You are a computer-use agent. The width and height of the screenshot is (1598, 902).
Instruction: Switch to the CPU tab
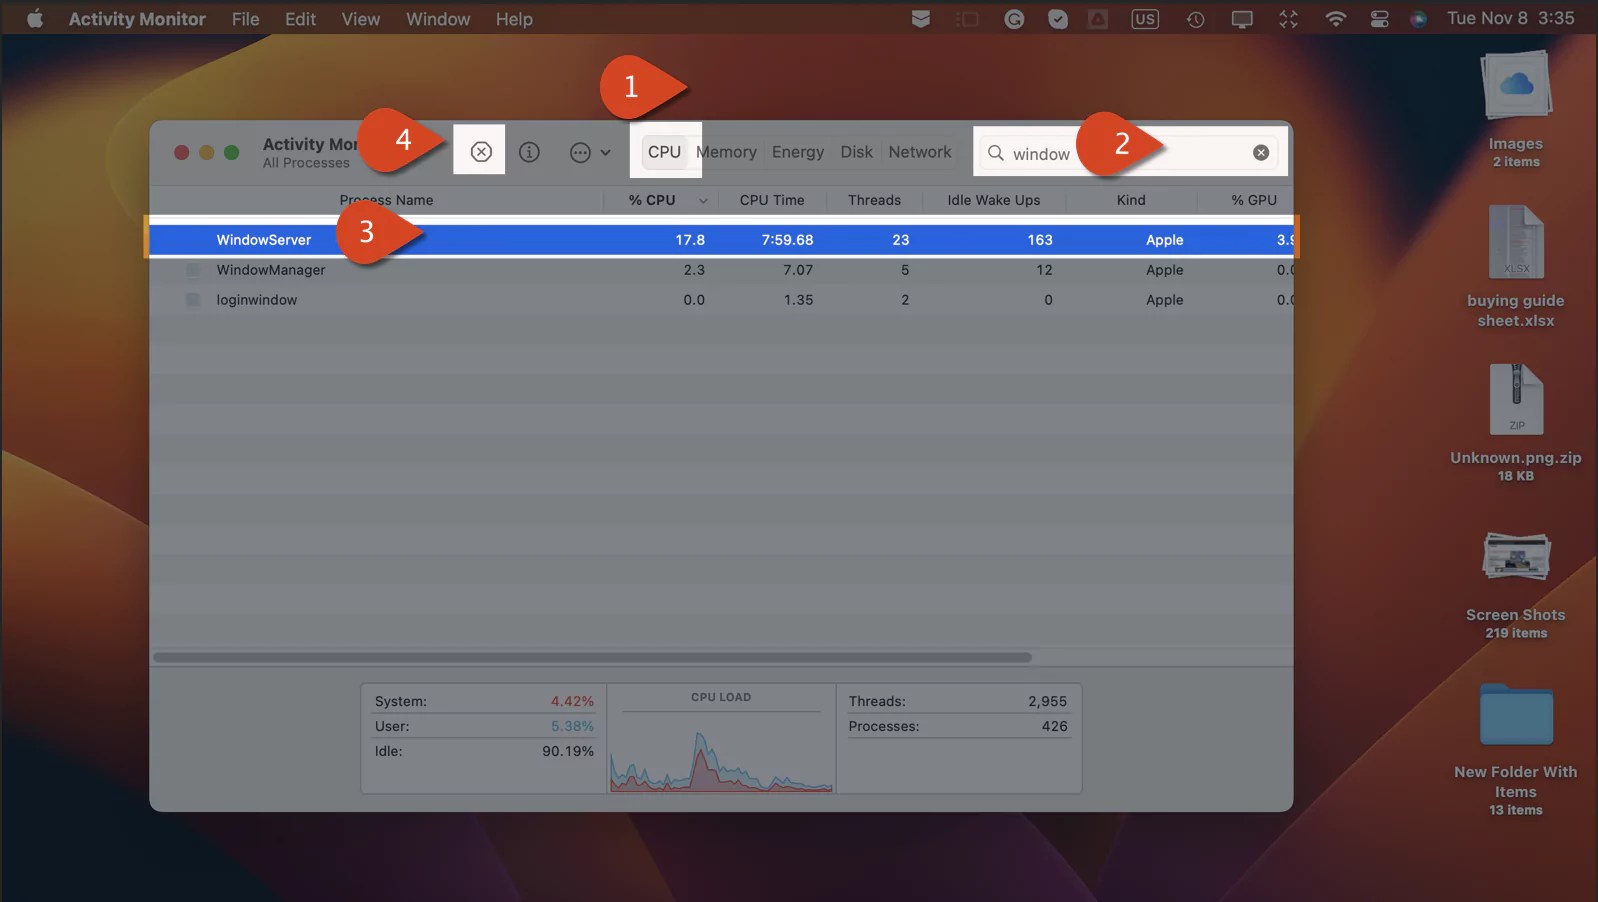[664, 152]
